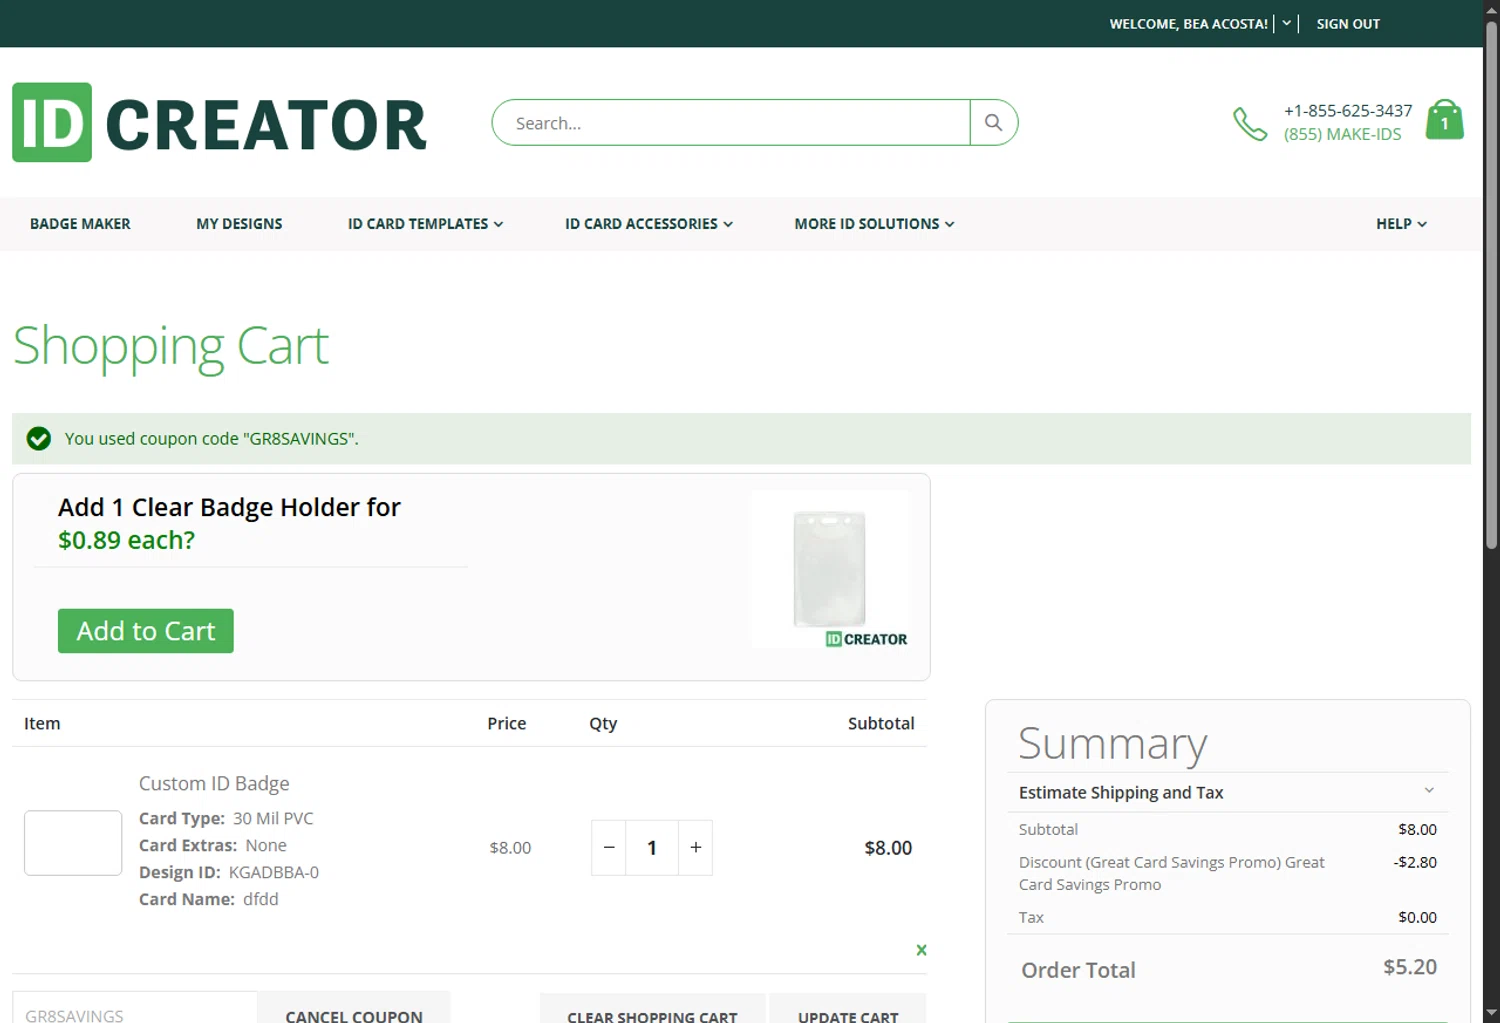Click Update Cart button

pyautogui.click(x=848, y=1009)
